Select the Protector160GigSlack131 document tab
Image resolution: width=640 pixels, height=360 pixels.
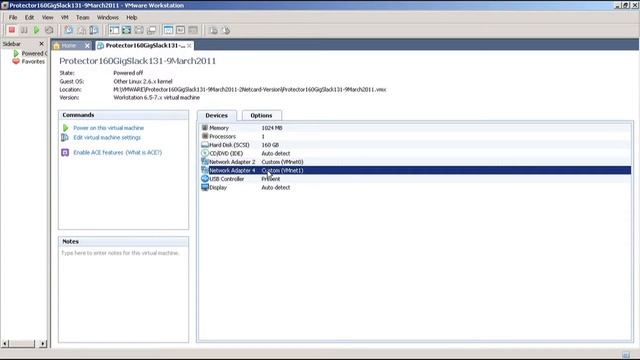click(x=144, y=45)
